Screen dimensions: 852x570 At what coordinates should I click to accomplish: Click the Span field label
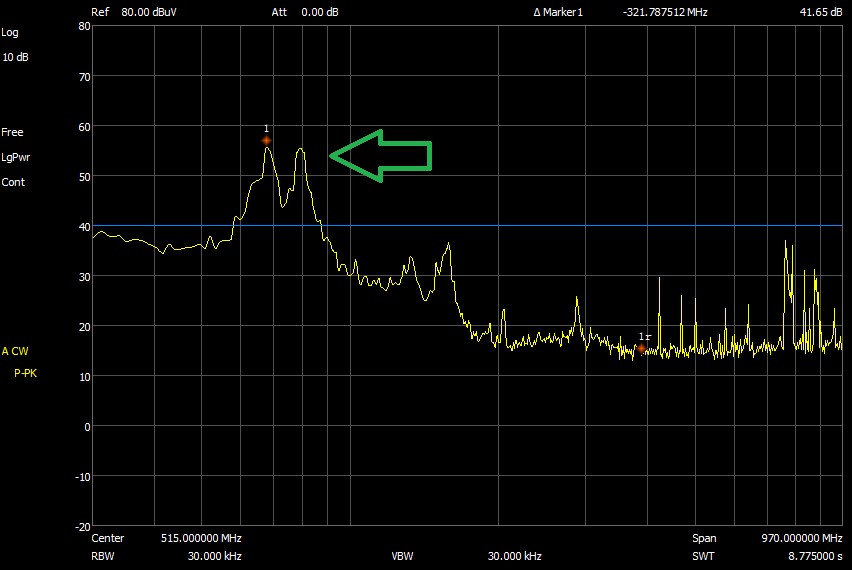click(x=704, y=538)
